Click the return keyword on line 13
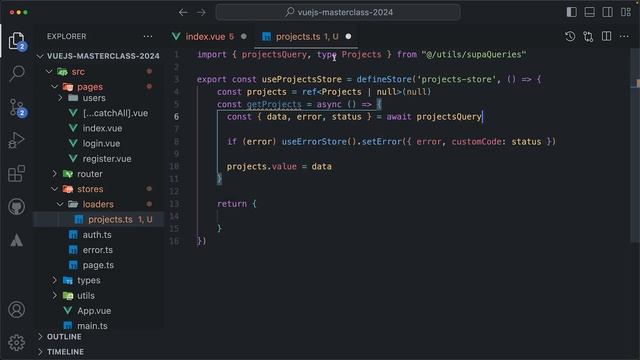 click(232, 204)
